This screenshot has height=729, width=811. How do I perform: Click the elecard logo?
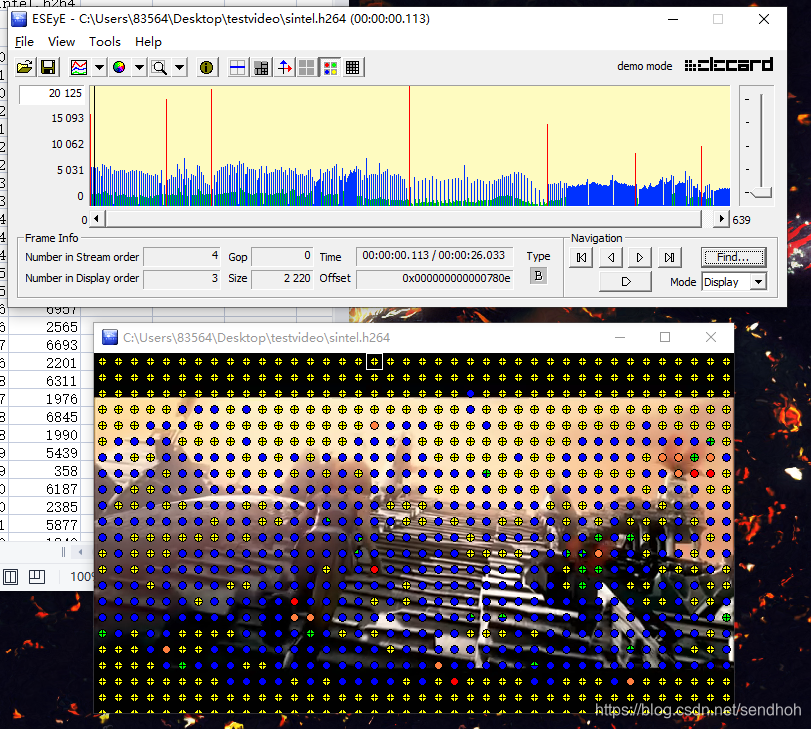(728, 65)
